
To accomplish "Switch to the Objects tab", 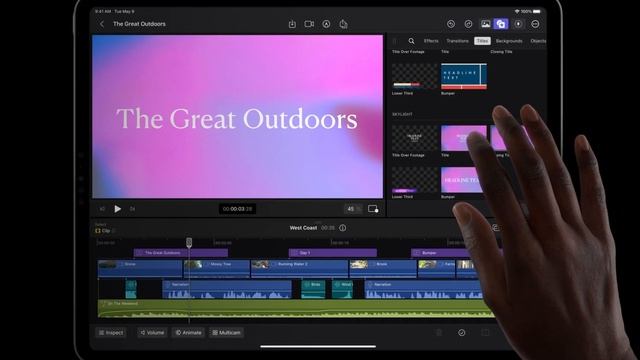I will click(x=538, y=41).
